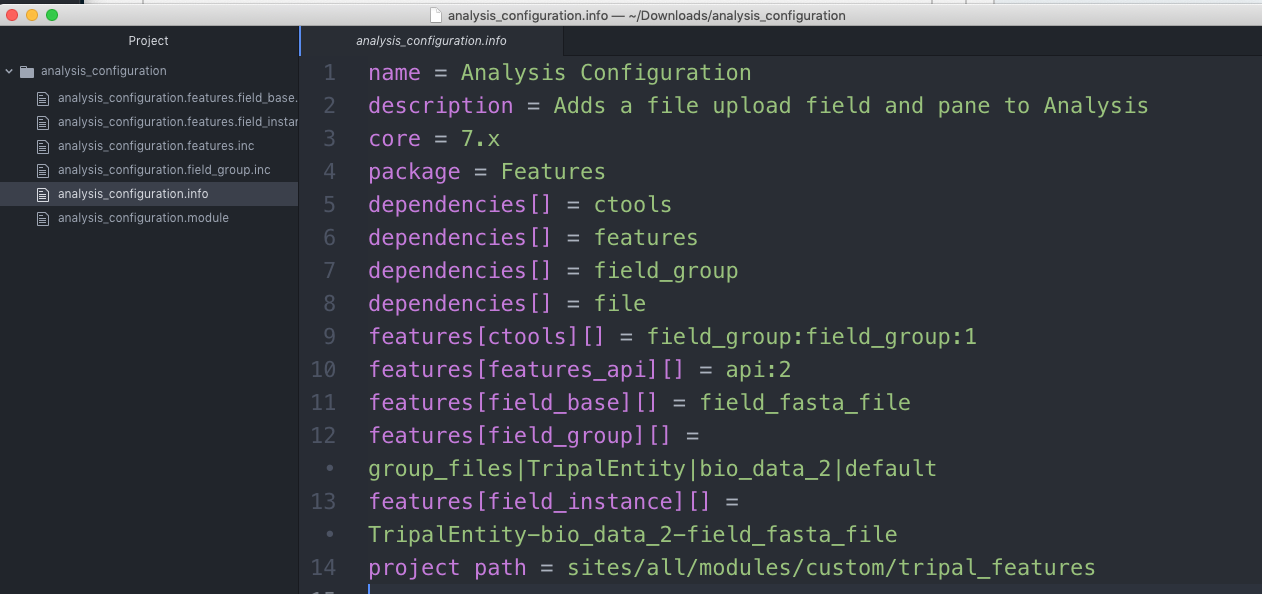Switch to the analysis_configuration.info editor tab
This screenshot has height=594, width=1262.
click(x=431, y=41)
